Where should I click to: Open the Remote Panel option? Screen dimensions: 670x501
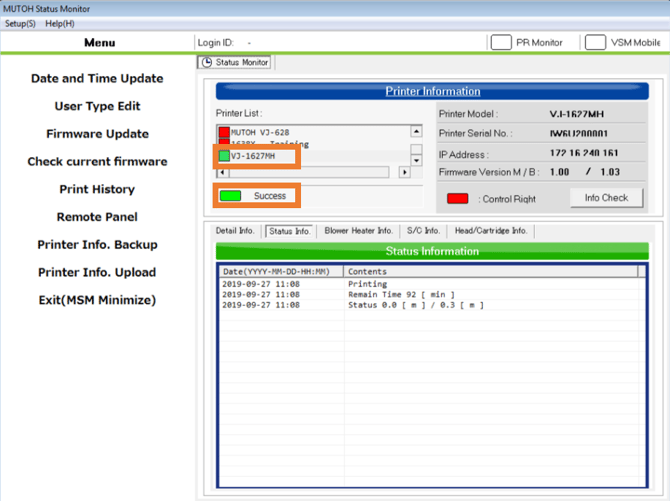(x=97, y=217)
